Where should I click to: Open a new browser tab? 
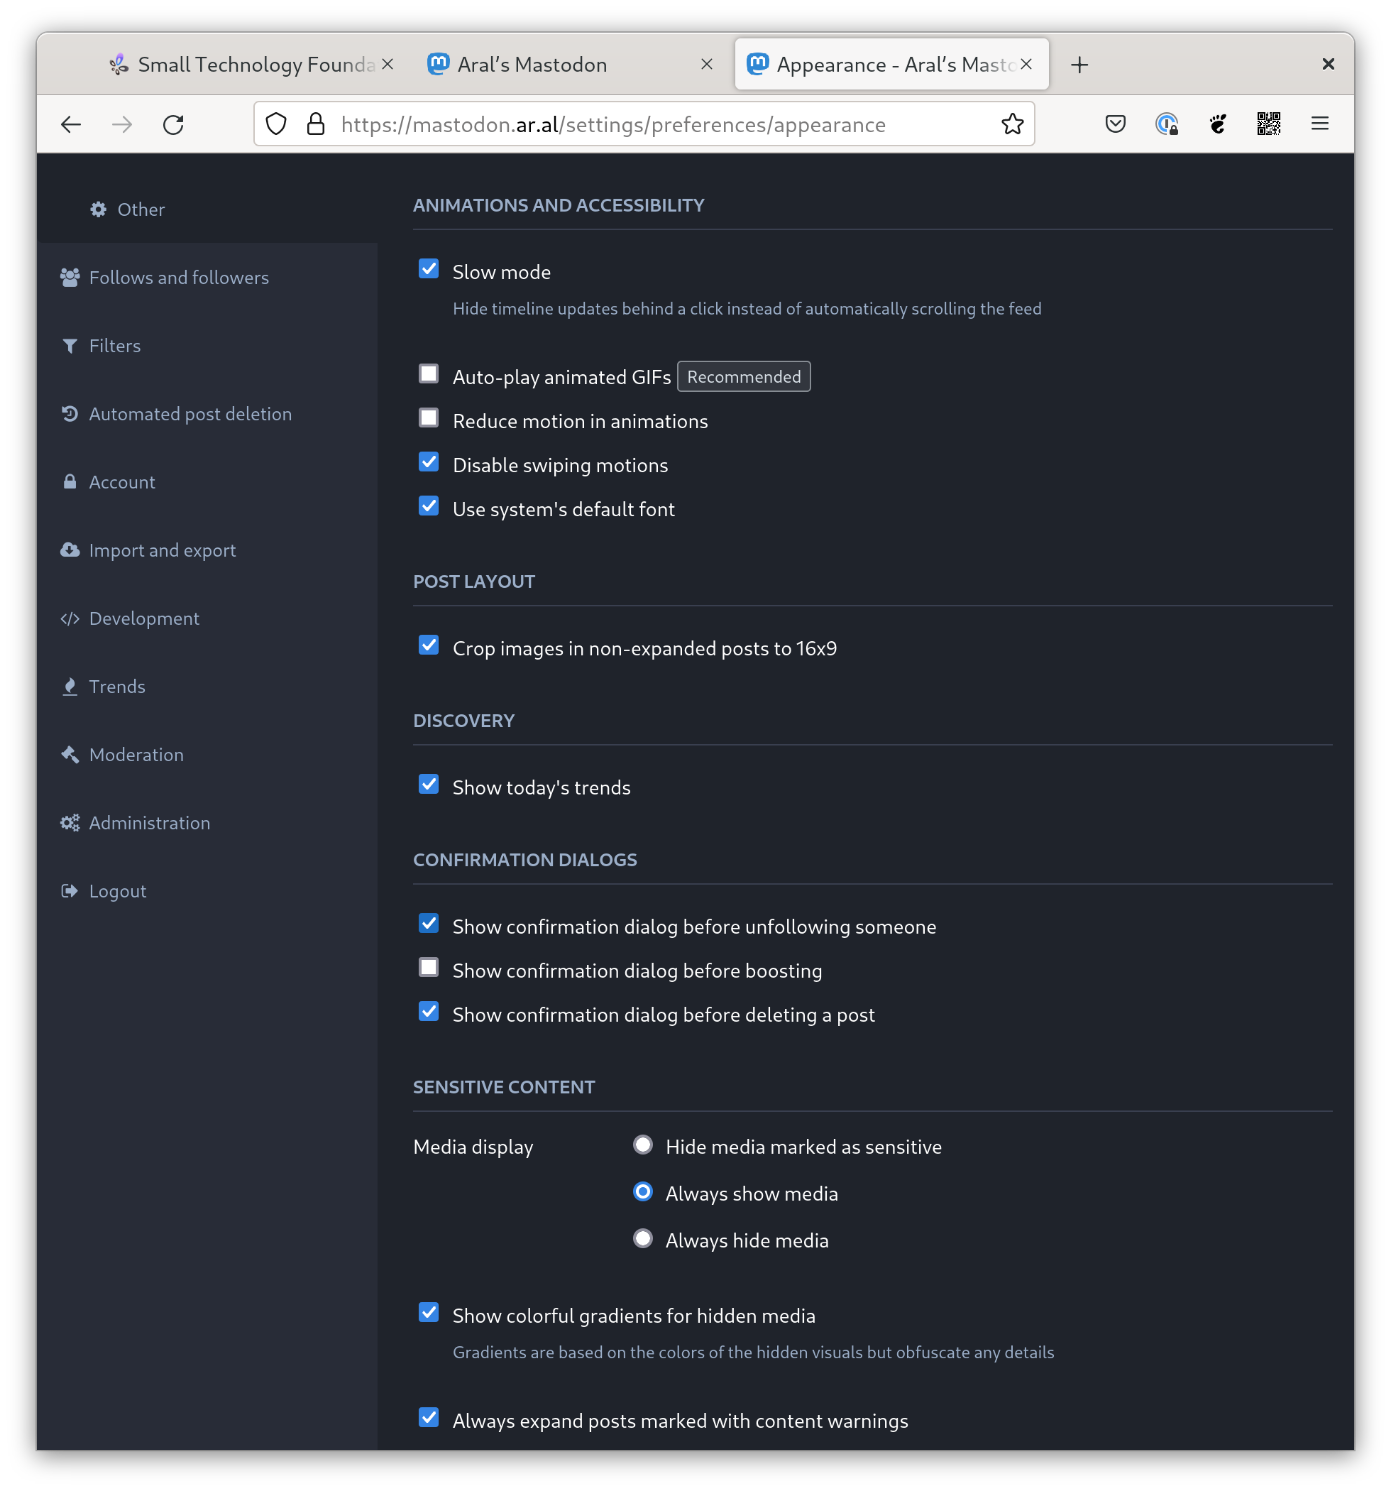(1079, 65)
